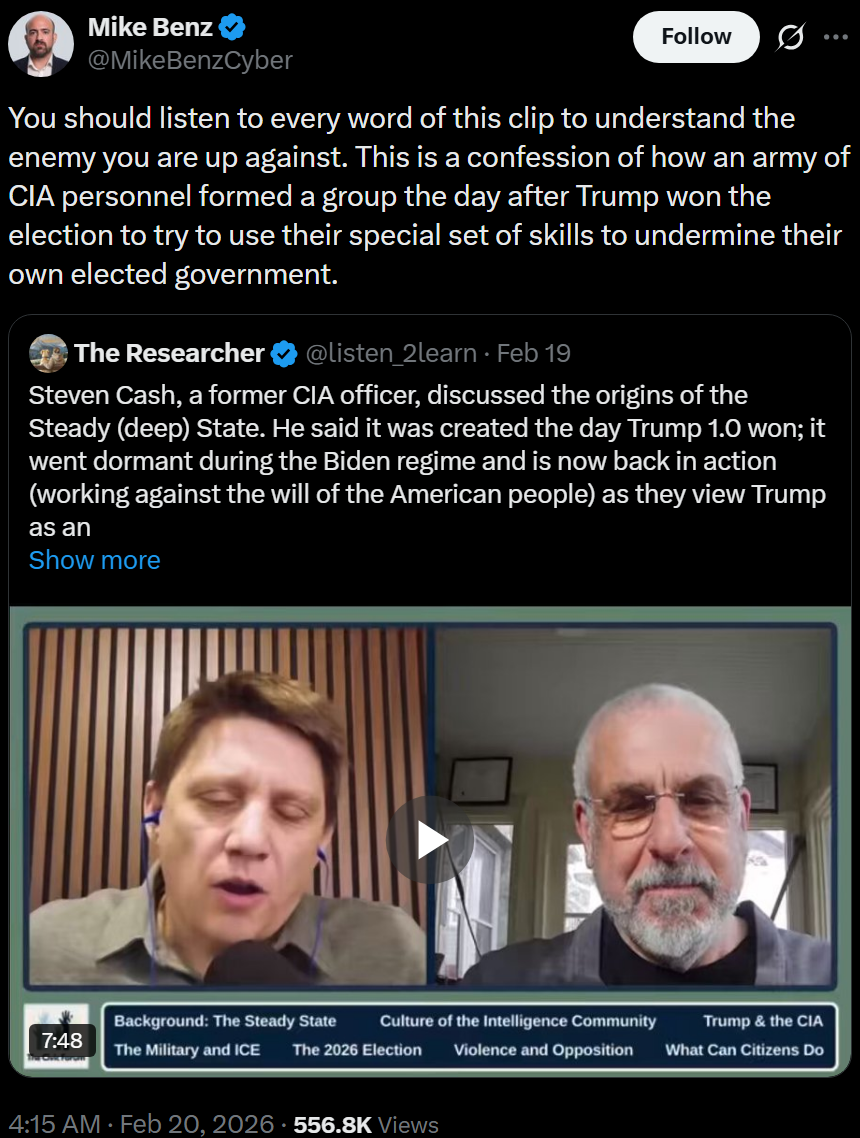Click the Follow button

(x=696, y=37)
